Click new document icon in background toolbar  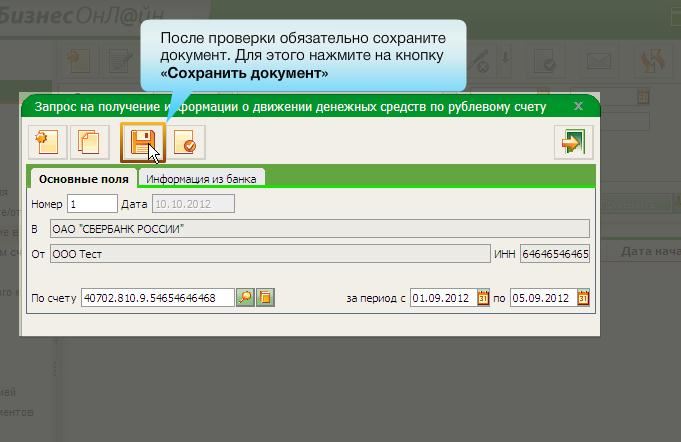coord(79,61)
